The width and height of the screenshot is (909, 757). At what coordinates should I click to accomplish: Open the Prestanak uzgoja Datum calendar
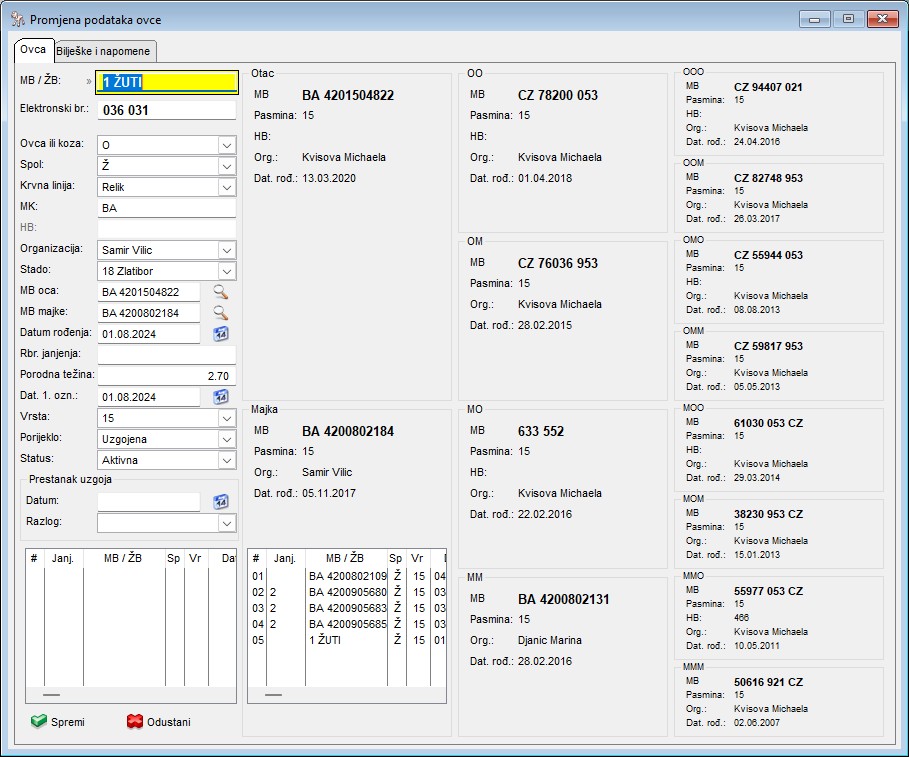221,502
